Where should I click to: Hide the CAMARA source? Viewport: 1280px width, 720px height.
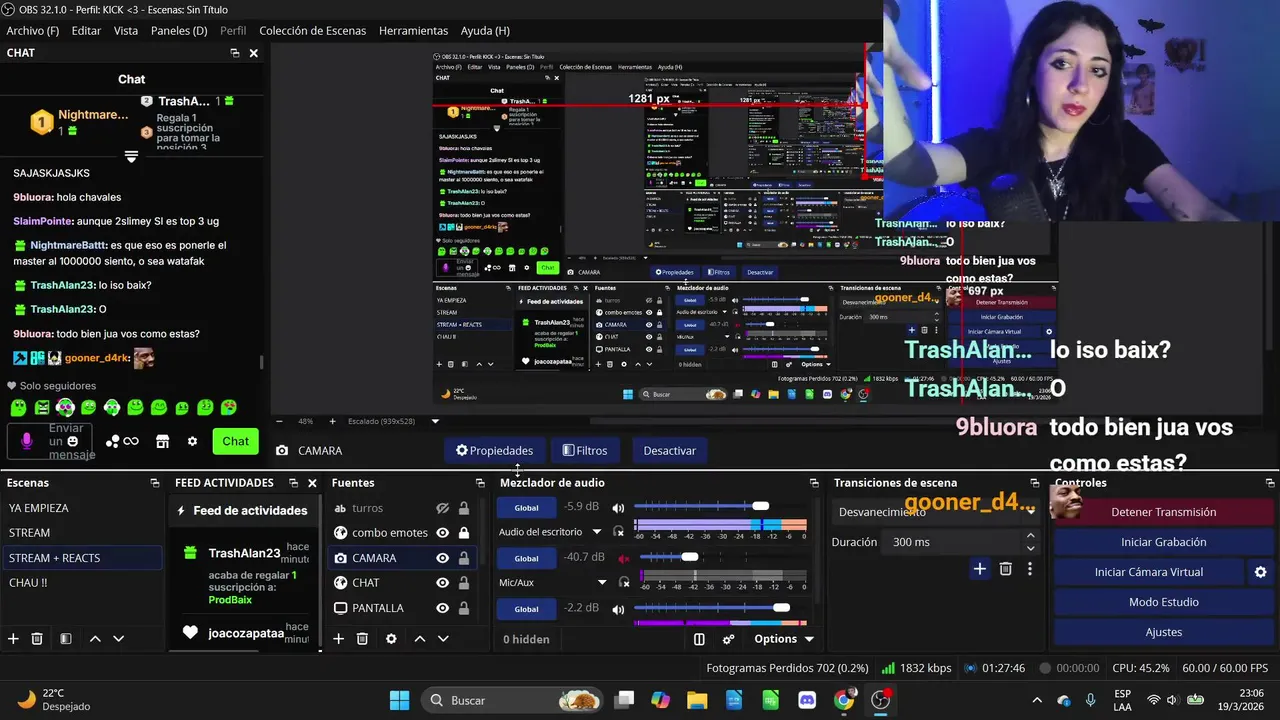[x=443, y=558]
